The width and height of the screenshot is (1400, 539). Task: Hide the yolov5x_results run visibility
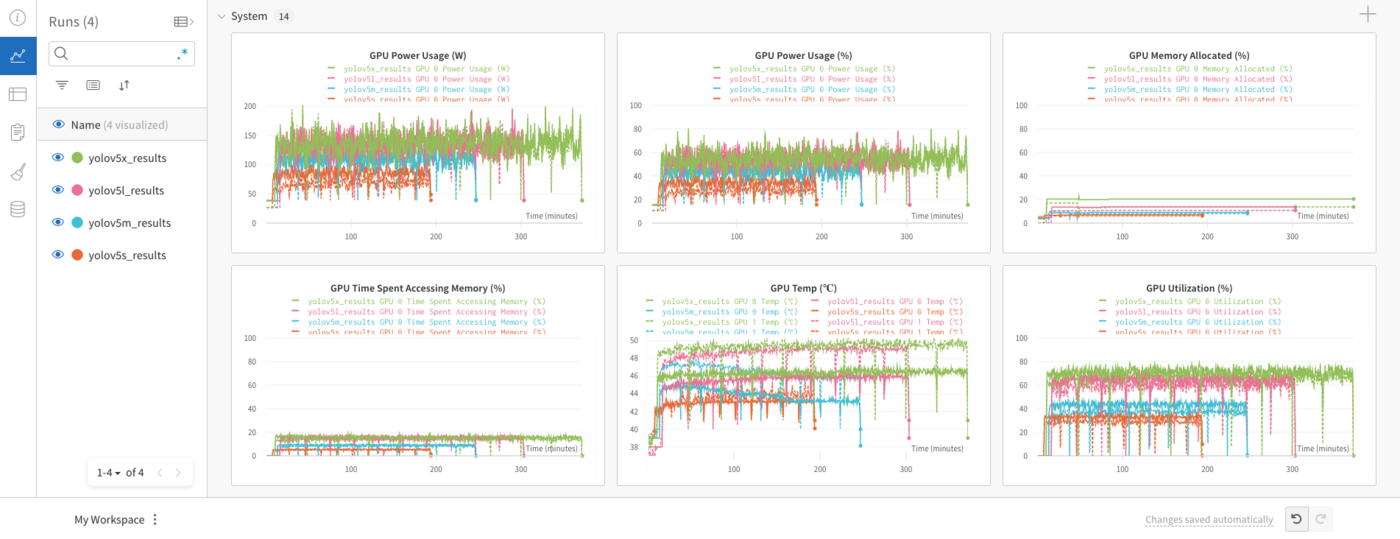pyautogui.click(x=58, y=158)
